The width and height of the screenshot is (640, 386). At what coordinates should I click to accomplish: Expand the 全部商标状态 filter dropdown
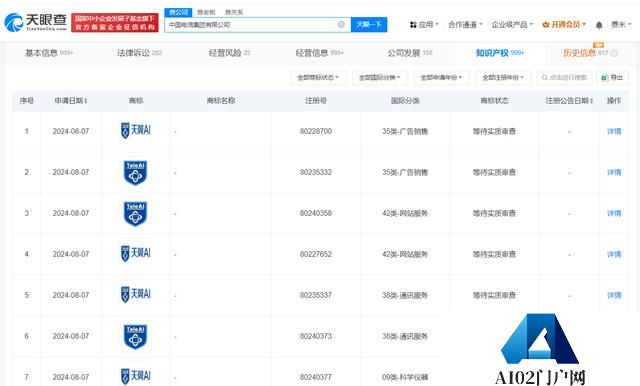(318, 78)
